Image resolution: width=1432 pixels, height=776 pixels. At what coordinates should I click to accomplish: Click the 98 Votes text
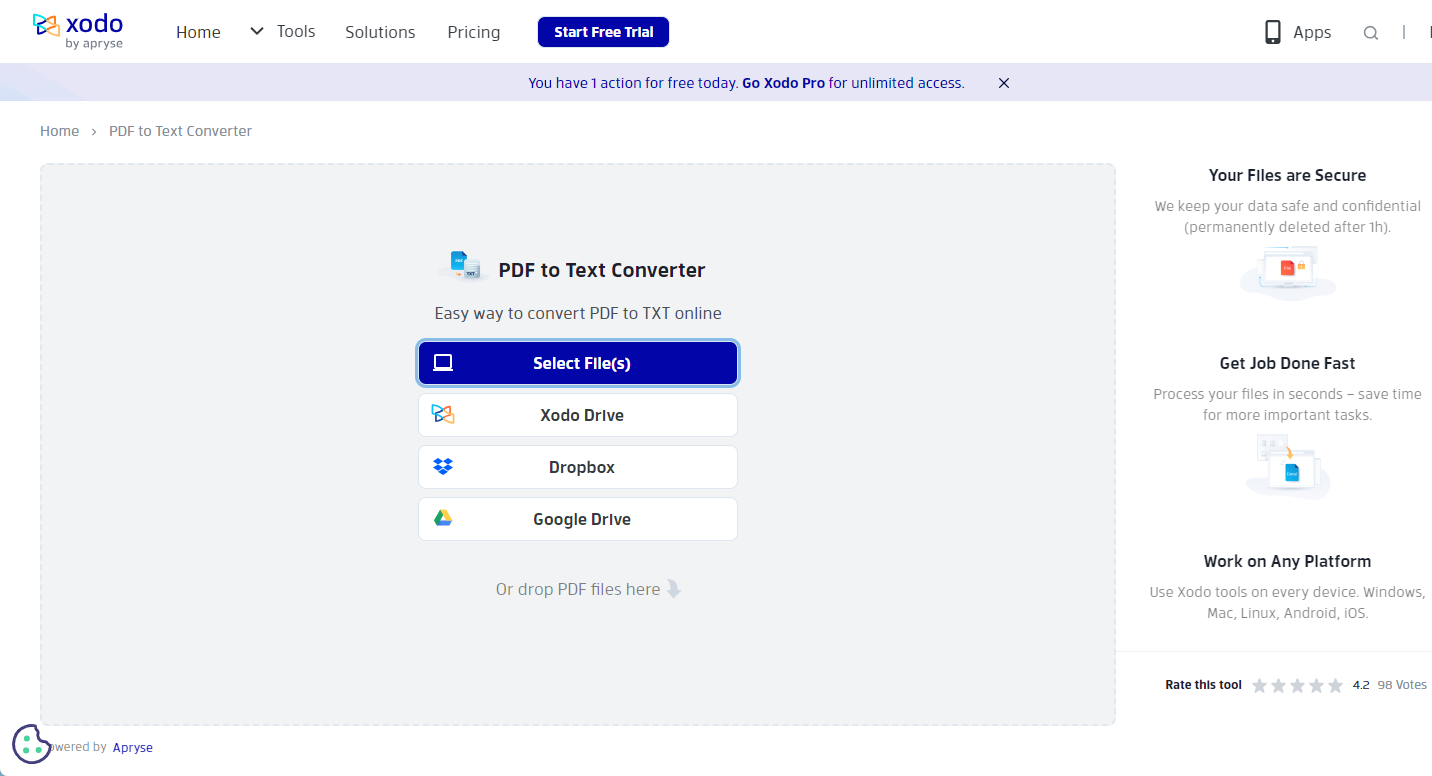(1402, 685)
